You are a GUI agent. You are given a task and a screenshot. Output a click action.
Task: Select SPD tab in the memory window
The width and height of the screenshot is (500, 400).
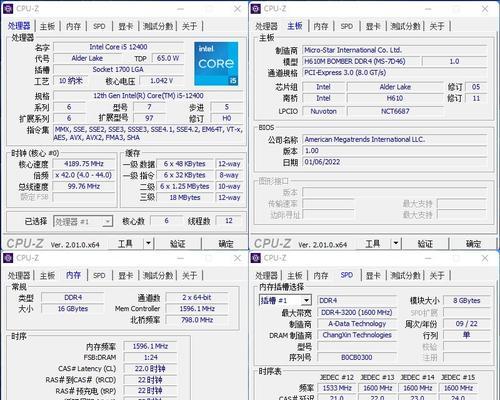coord(99,275)
